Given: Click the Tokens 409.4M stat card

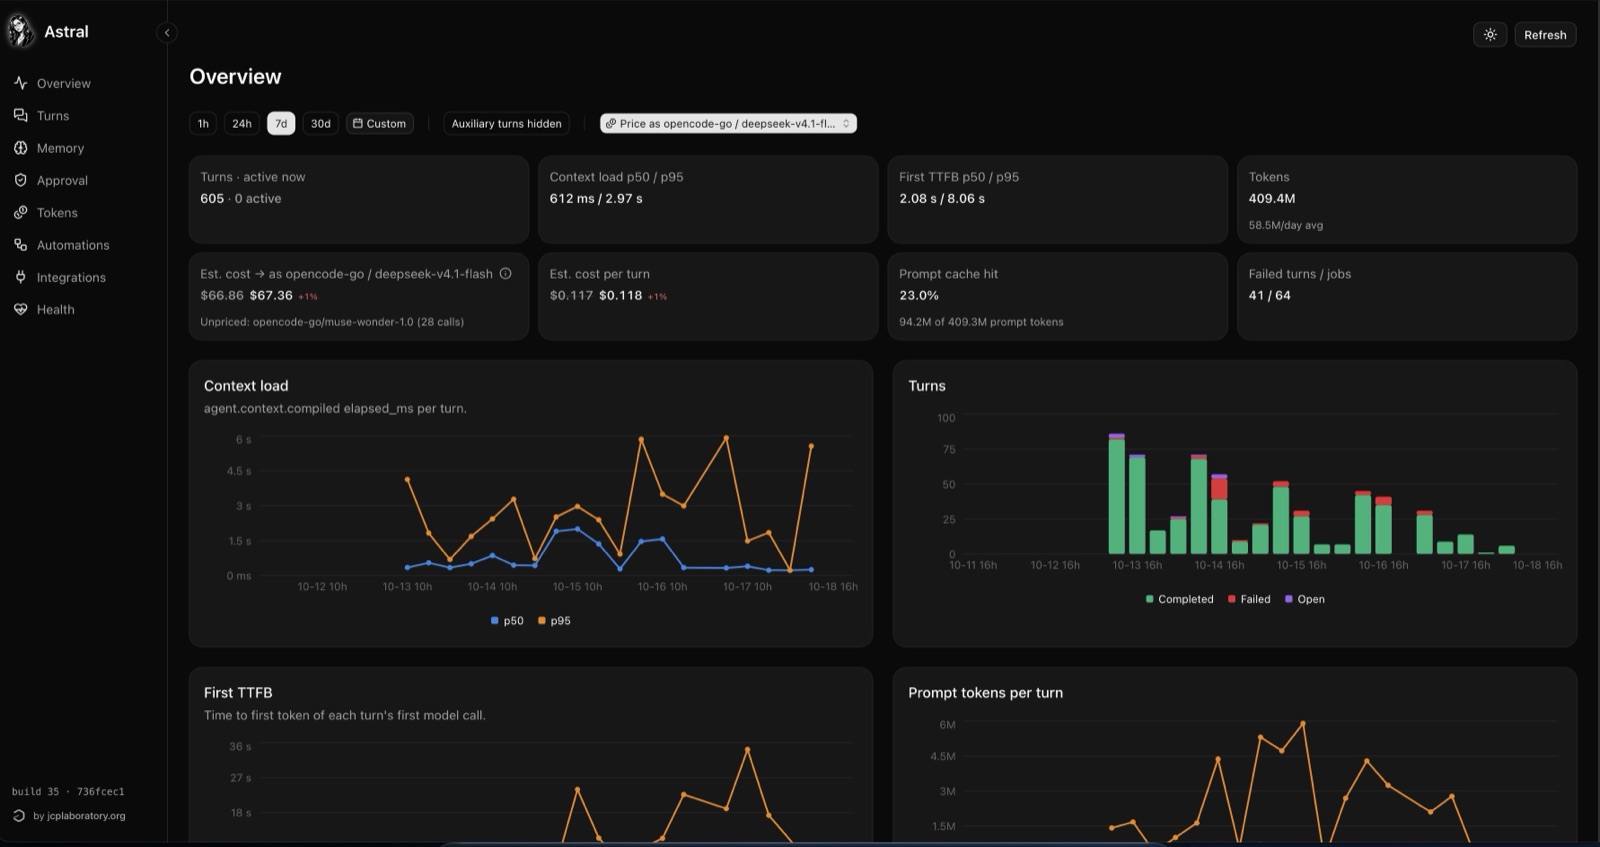Looking at the screenshot, I should (x=1407, y=199).
